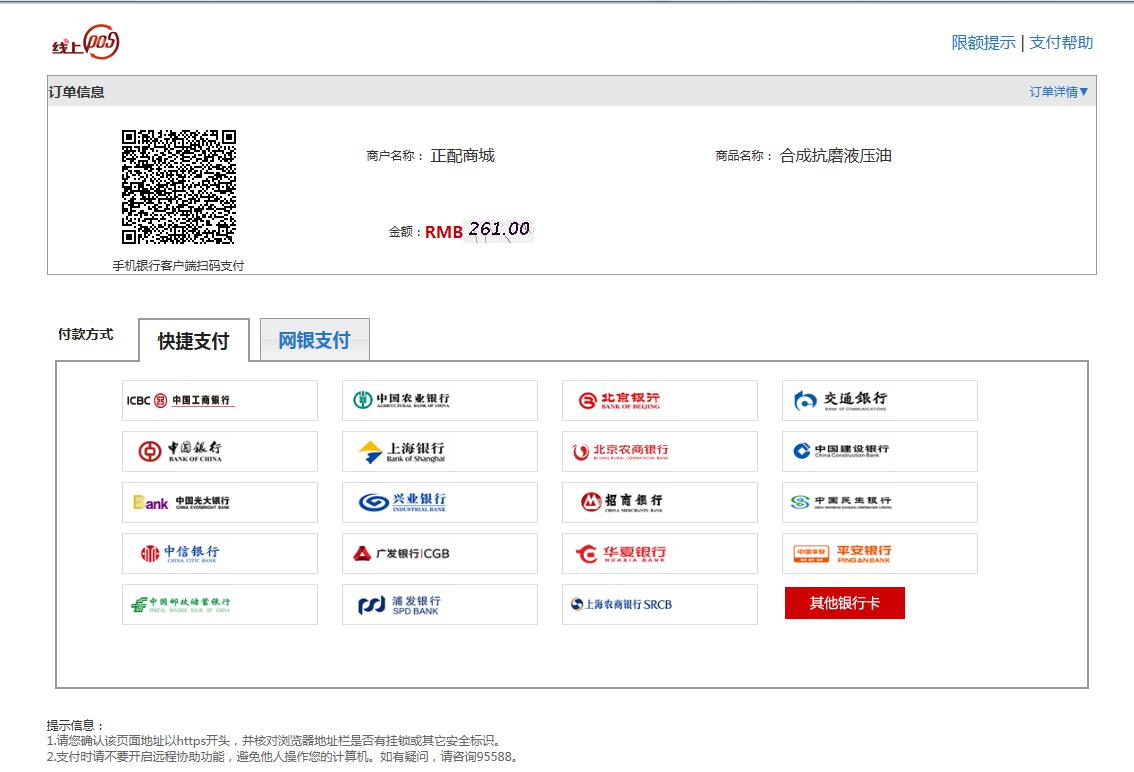Choose 中信银行 China CITIC Bank
Image resolution: width=1134 pixels, height=772 pixels.
pyautogui.click(x=220, y=553)
